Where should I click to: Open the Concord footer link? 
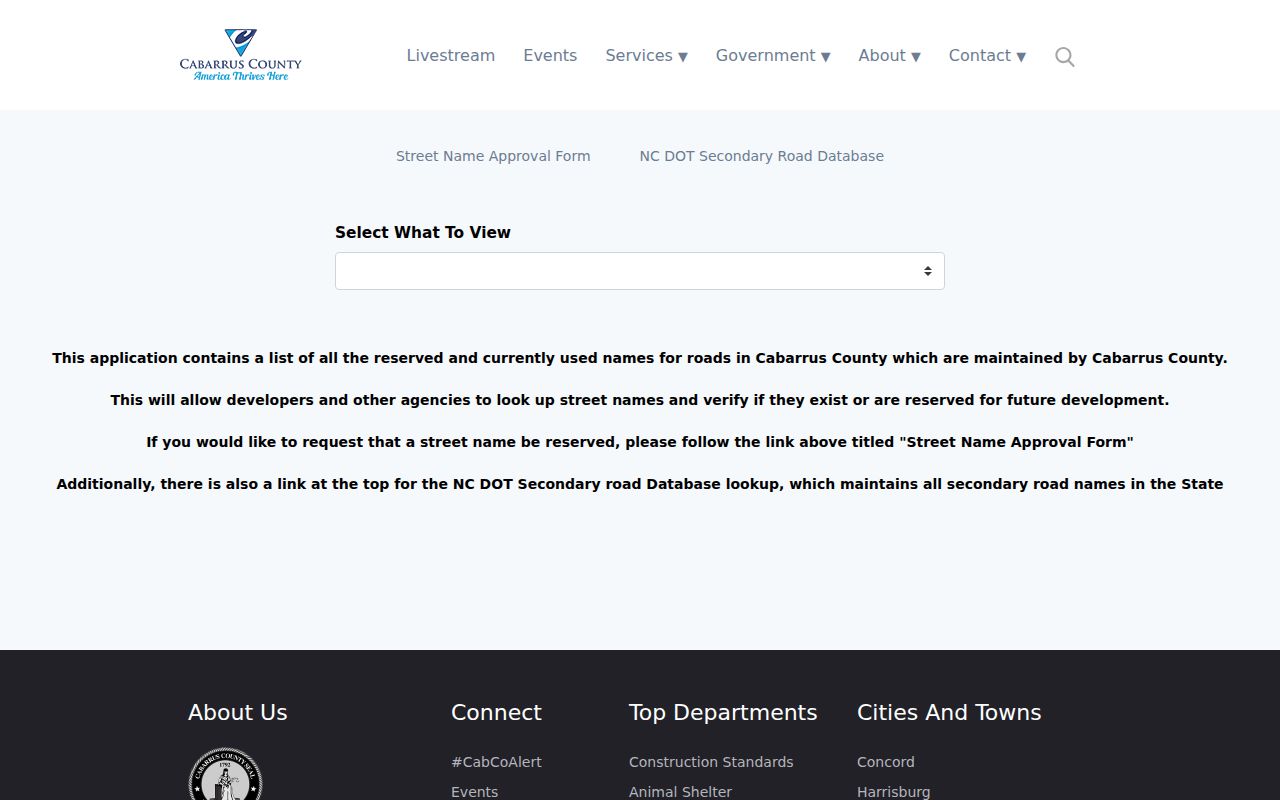[x=886, y=762]
